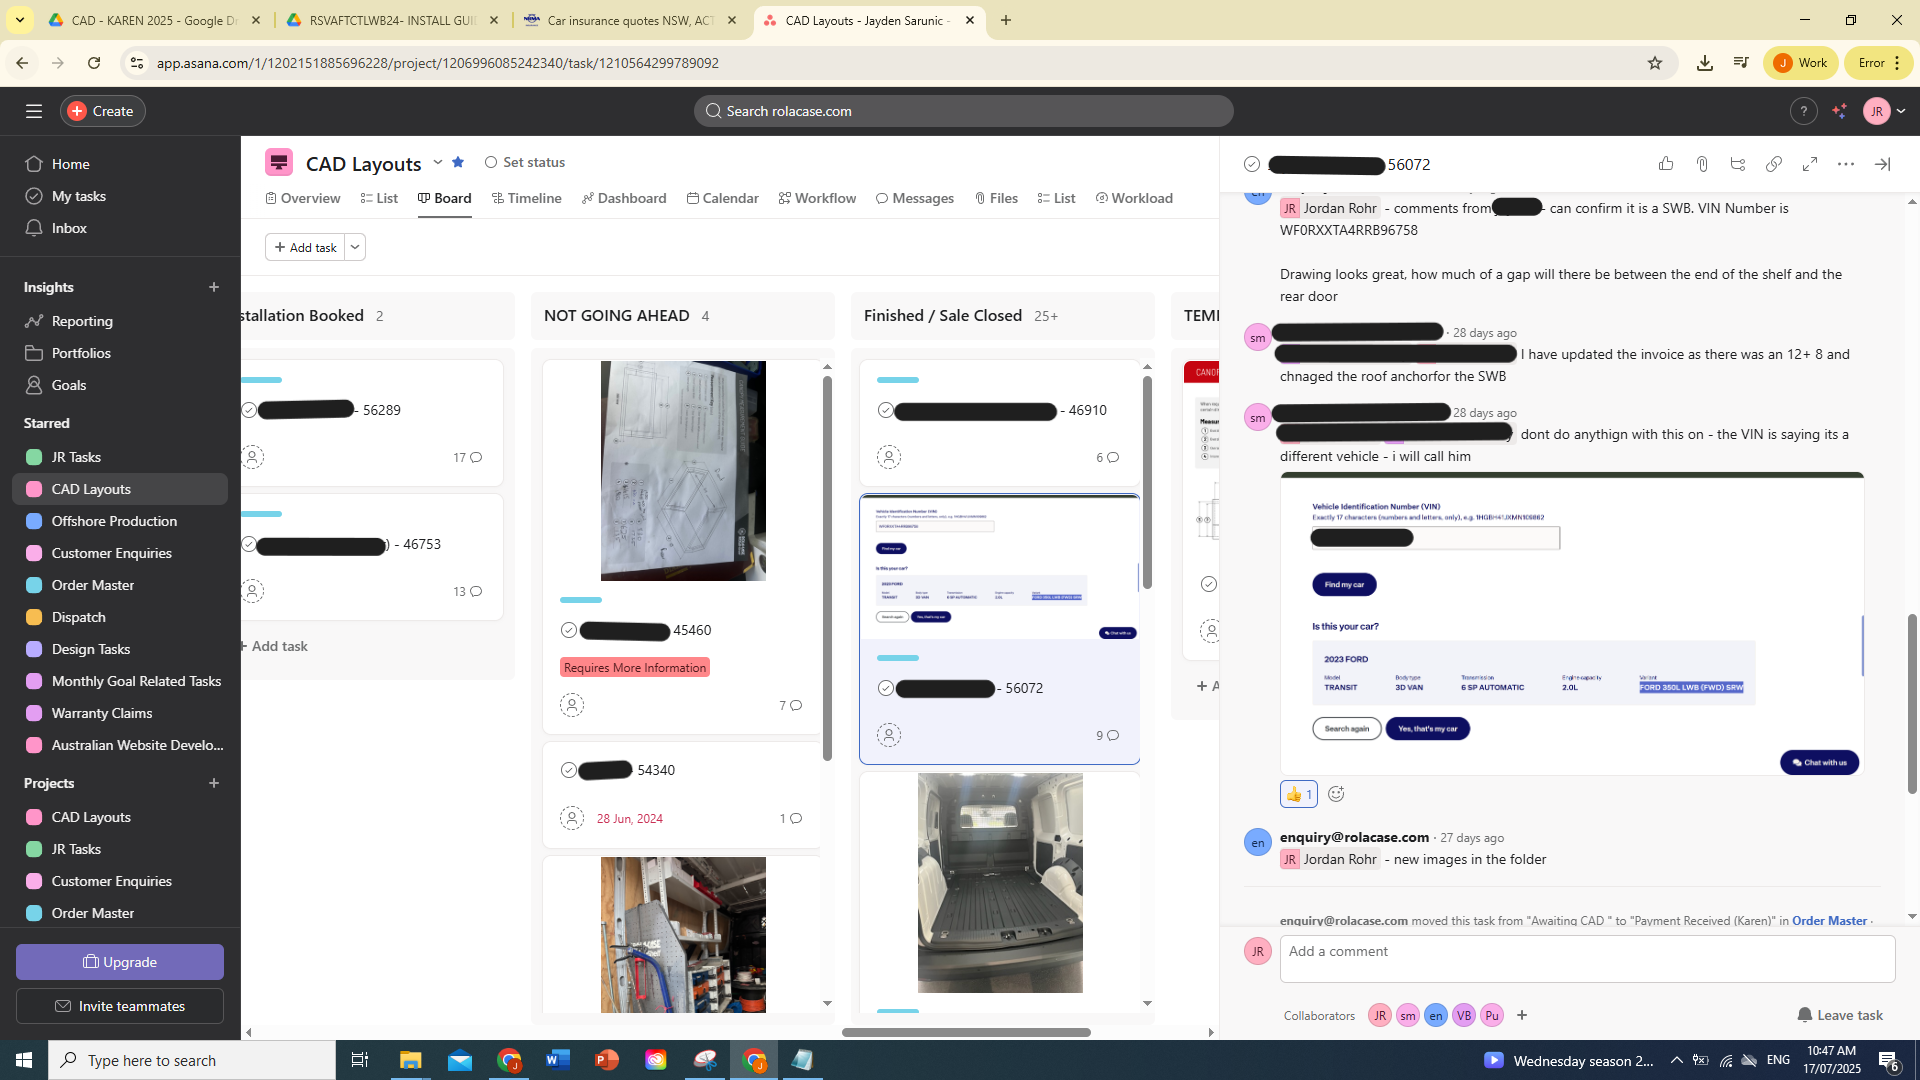
Task: Like this task with thumbs up icon
Action: pos(1665,164)
